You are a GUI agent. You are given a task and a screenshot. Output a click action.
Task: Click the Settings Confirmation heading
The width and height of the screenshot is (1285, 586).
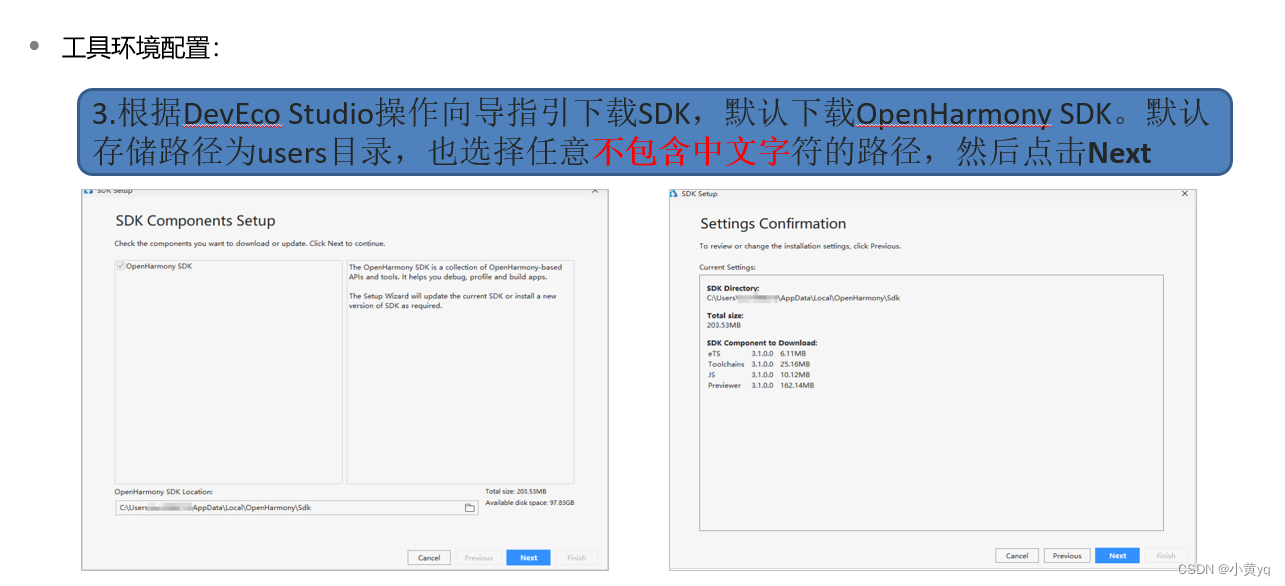point(773,224)
